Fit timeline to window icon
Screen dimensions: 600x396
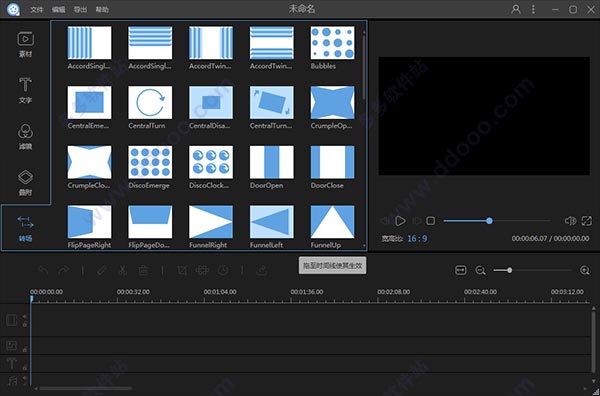460,270
